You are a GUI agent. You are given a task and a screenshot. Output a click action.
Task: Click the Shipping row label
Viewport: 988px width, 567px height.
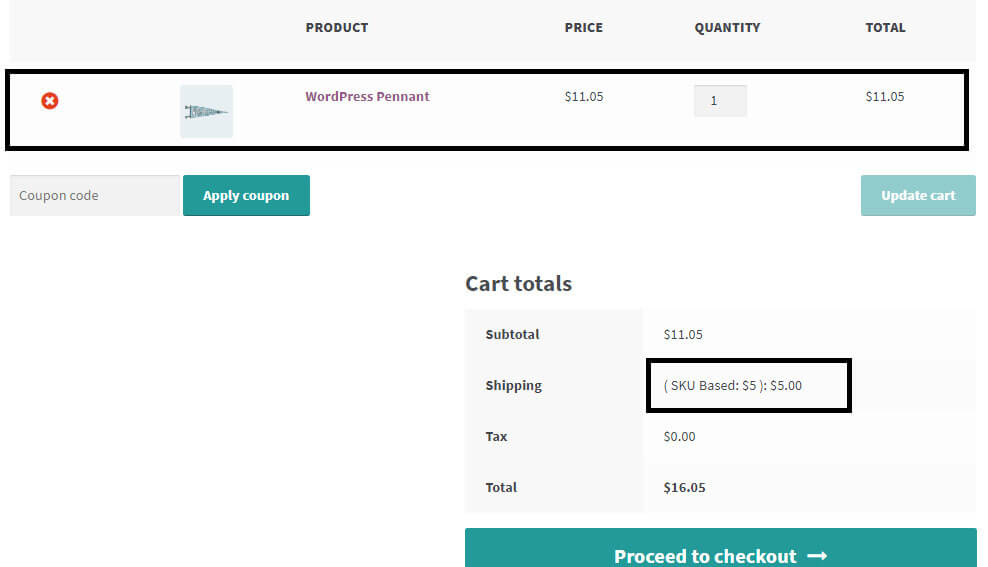coord(513,386)
